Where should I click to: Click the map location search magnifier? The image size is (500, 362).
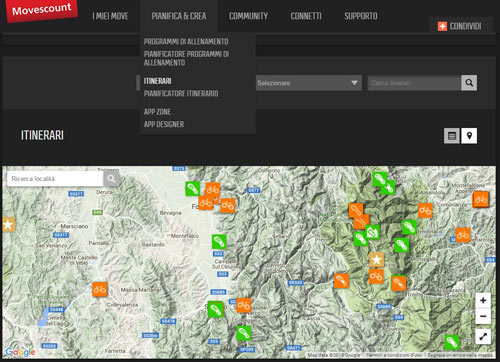pos(111,179)
